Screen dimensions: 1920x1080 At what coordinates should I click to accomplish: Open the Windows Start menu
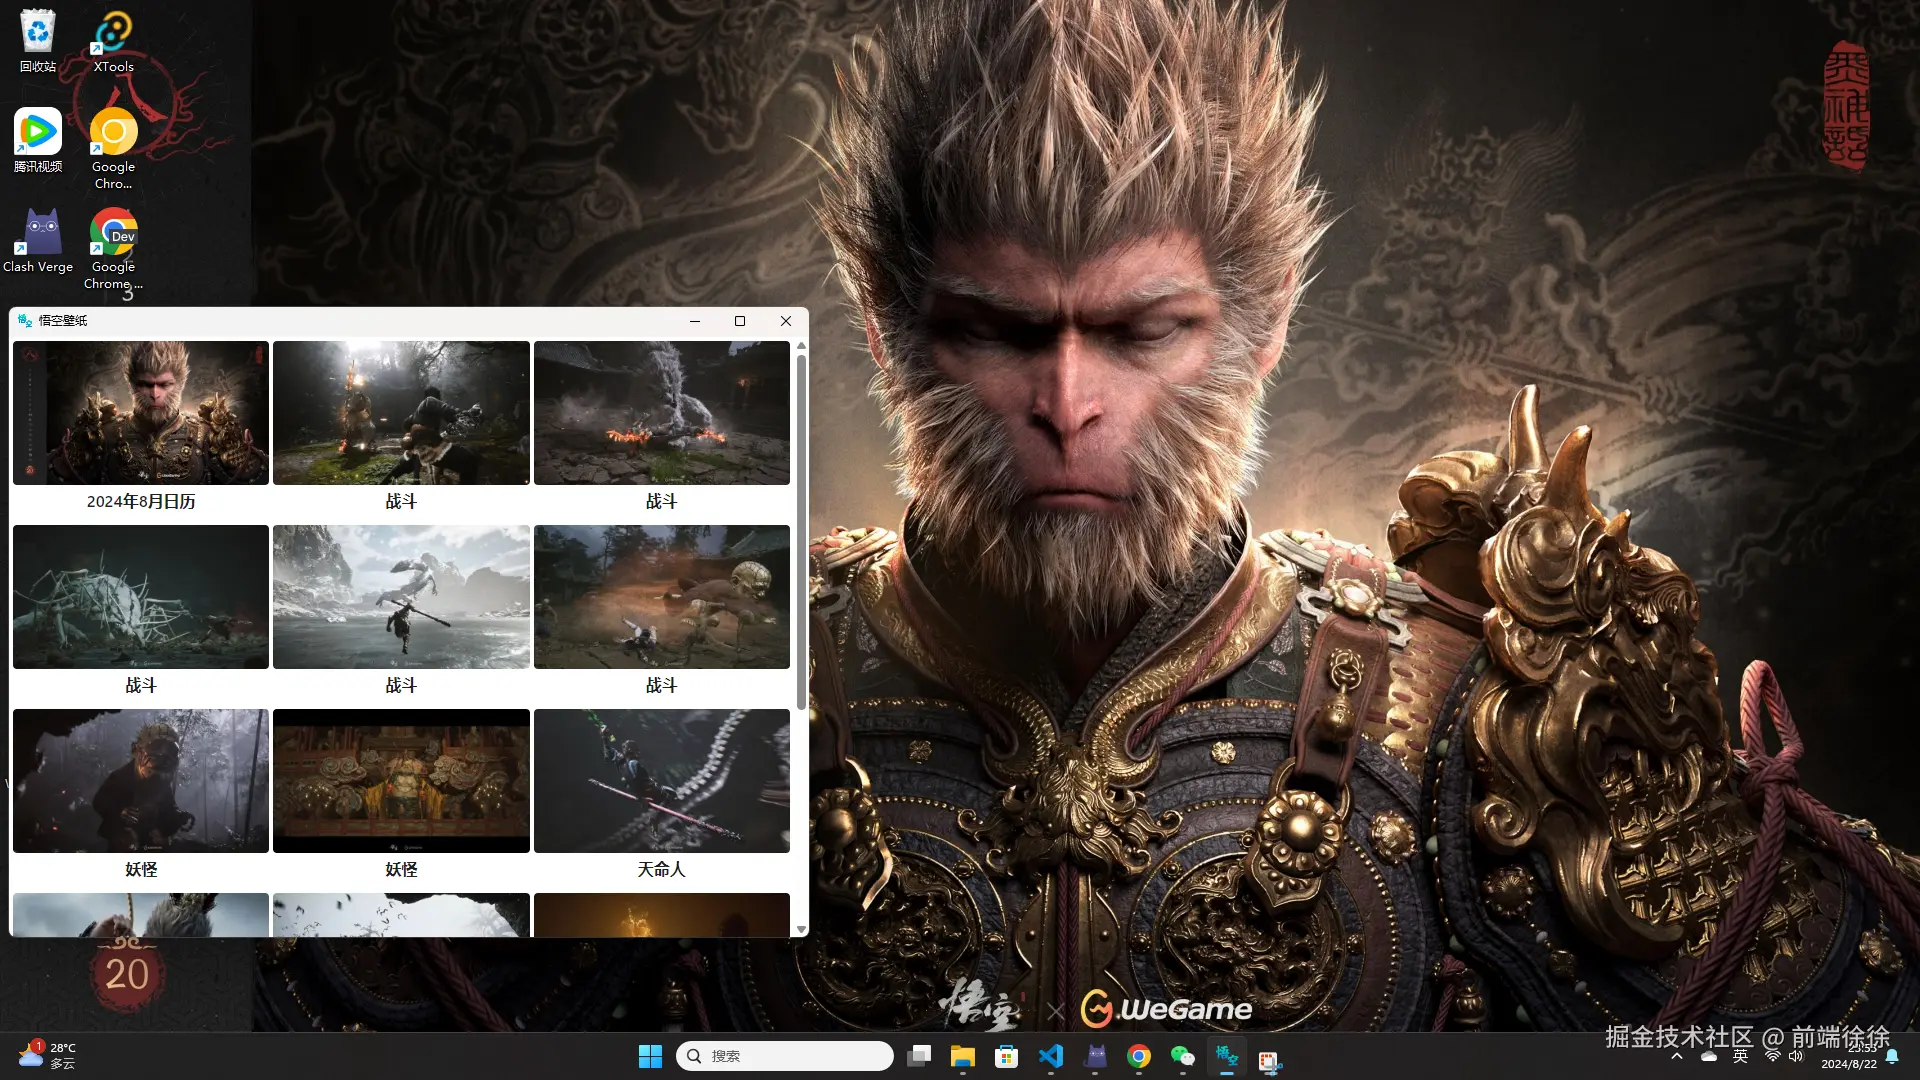(650, 1056)
